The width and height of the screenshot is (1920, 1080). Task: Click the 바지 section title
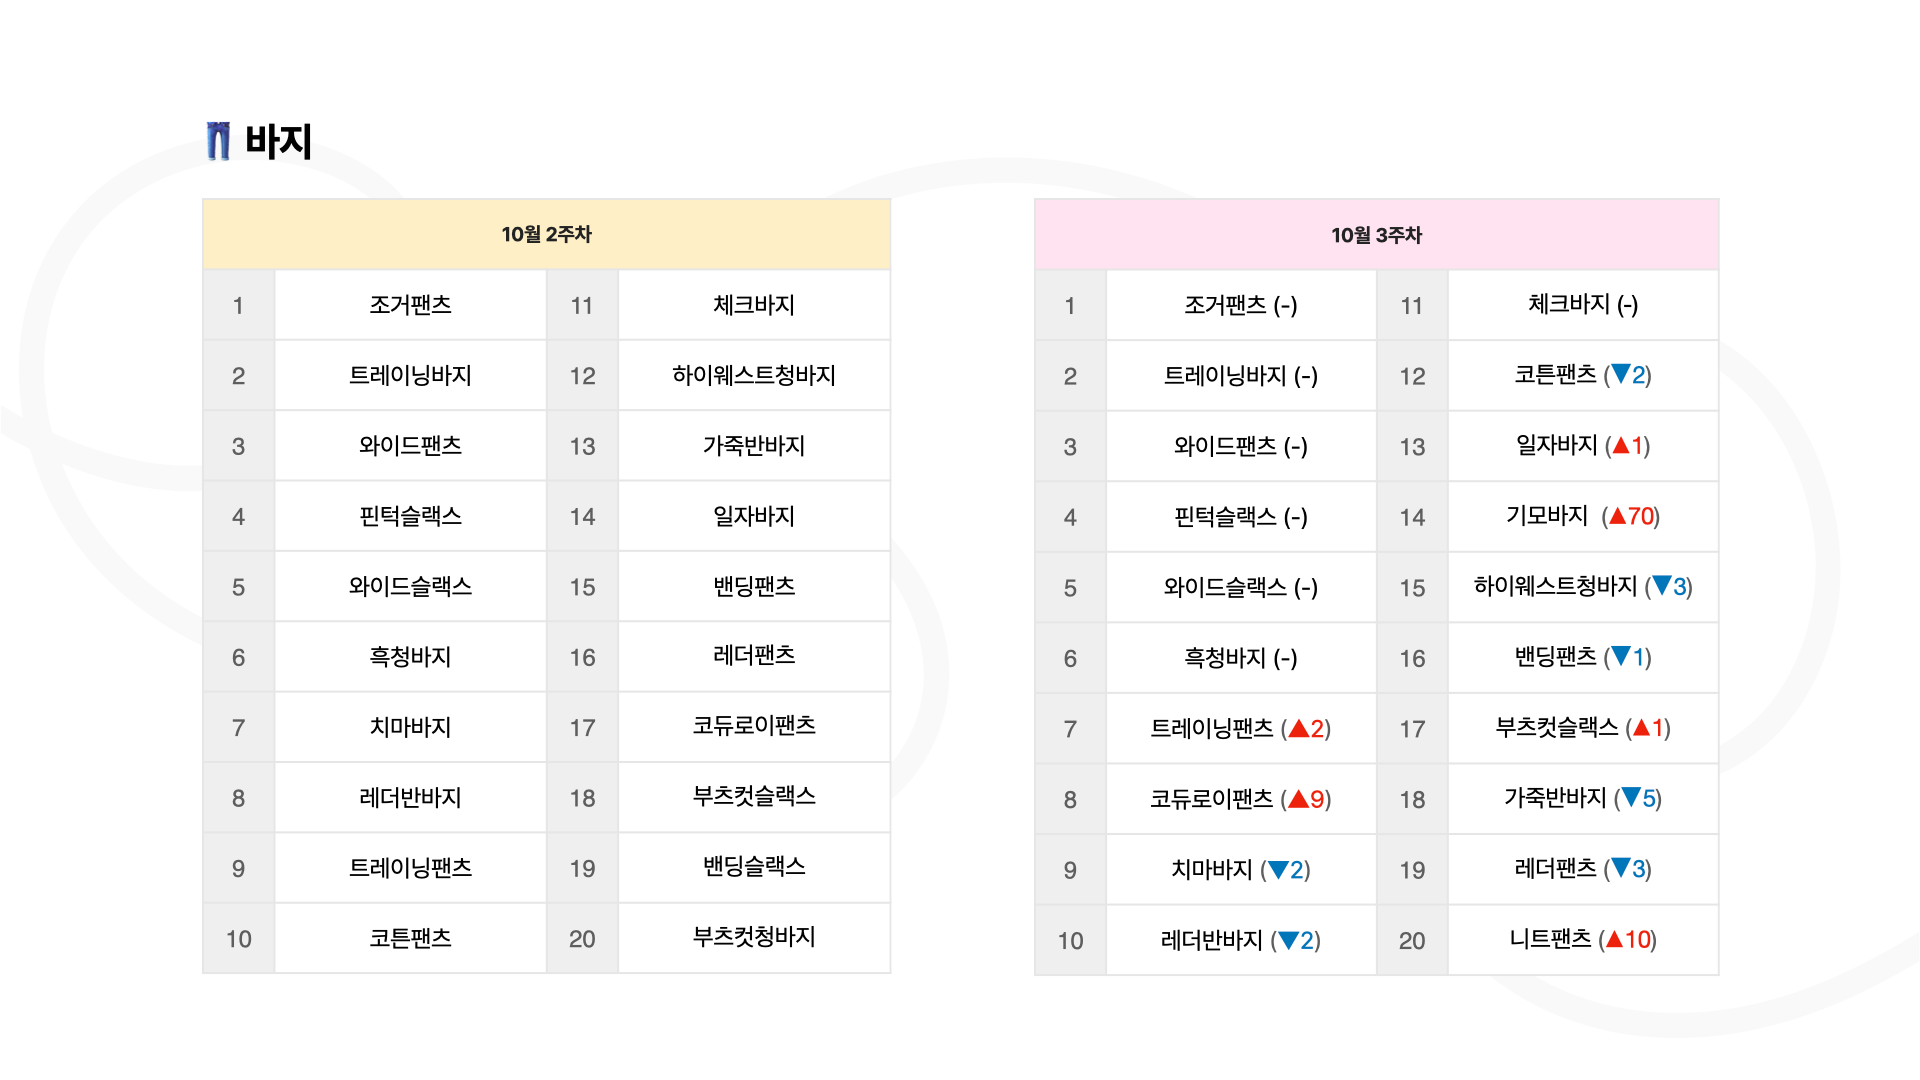[x=279, y=141]
